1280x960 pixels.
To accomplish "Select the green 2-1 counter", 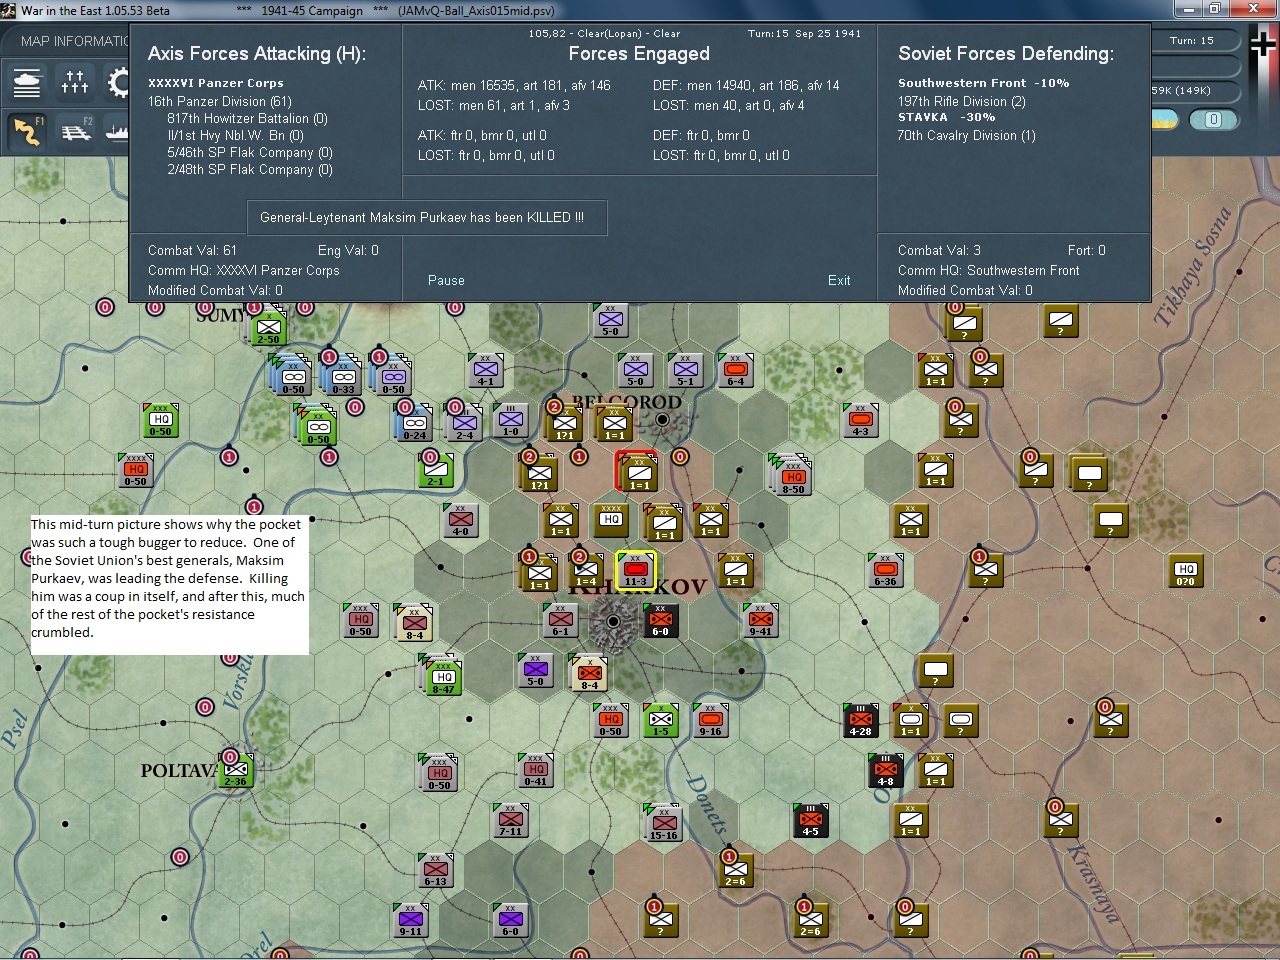I will pyautogui.click(x=436, y=470).
